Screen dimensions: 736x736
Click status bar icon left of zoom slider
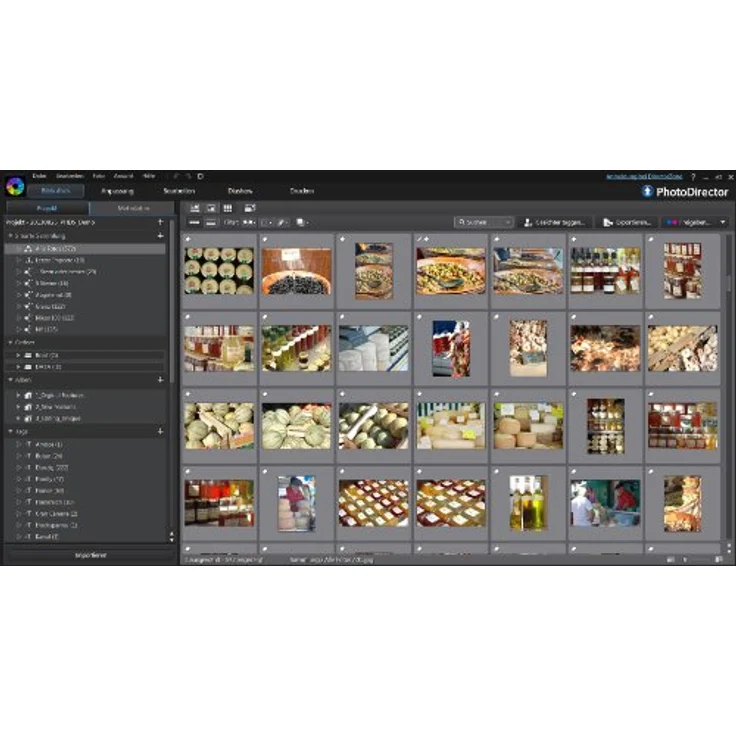(671, 560)
